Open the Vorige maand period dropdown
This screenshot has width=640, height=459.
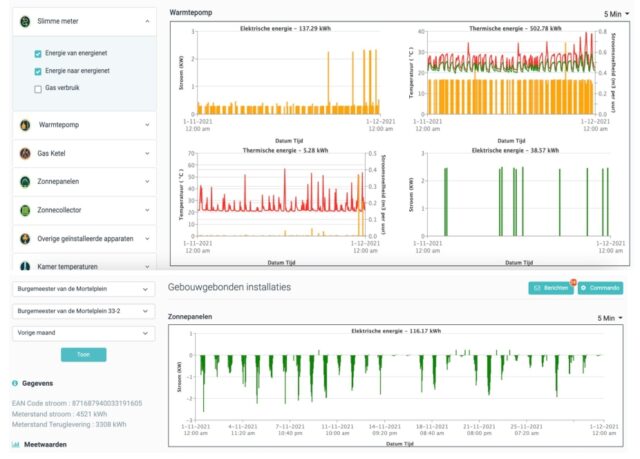[82, 331]
